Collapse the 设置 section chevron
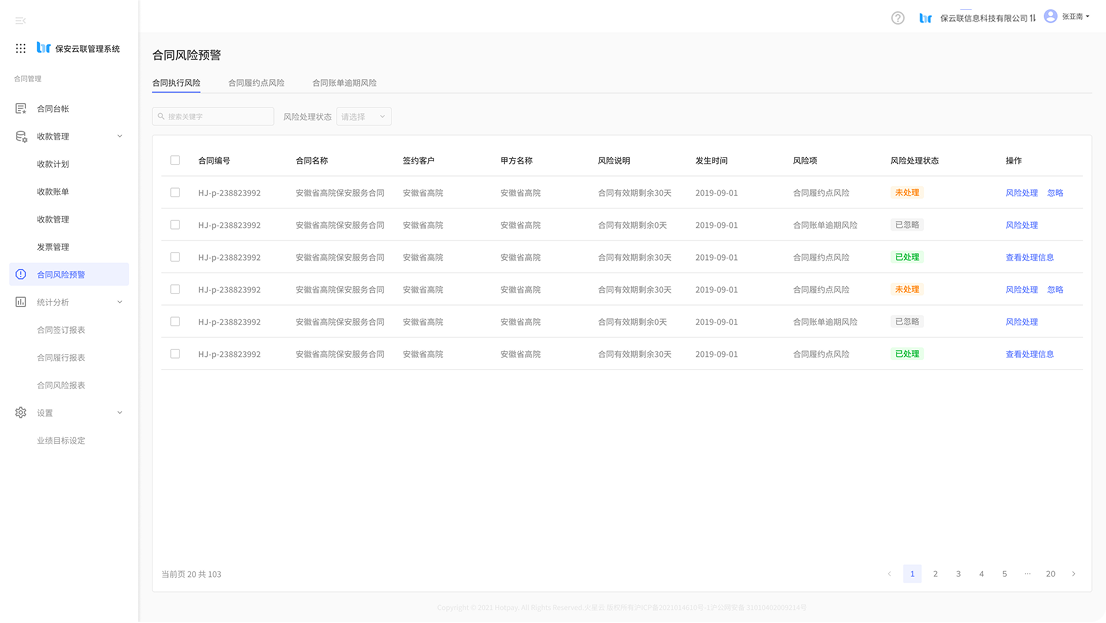 pos(120,412)
